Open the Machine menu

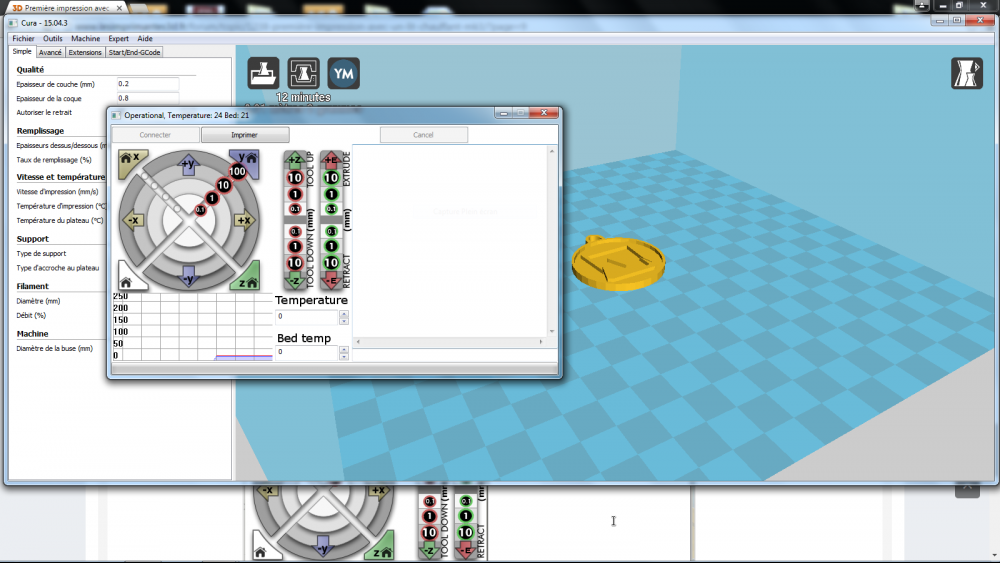[x=85, y=38]
